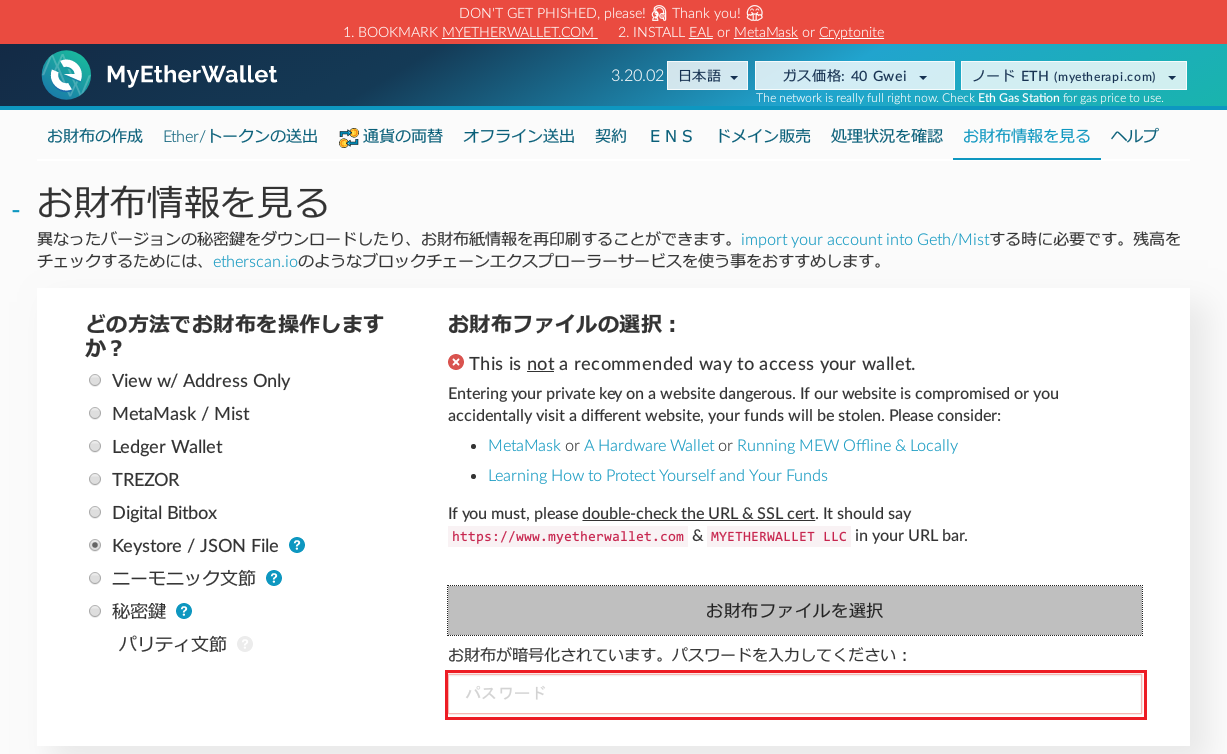Open the MetaMask link in red banner
This screenshot has height=754, width=1227.
[766, 32]
